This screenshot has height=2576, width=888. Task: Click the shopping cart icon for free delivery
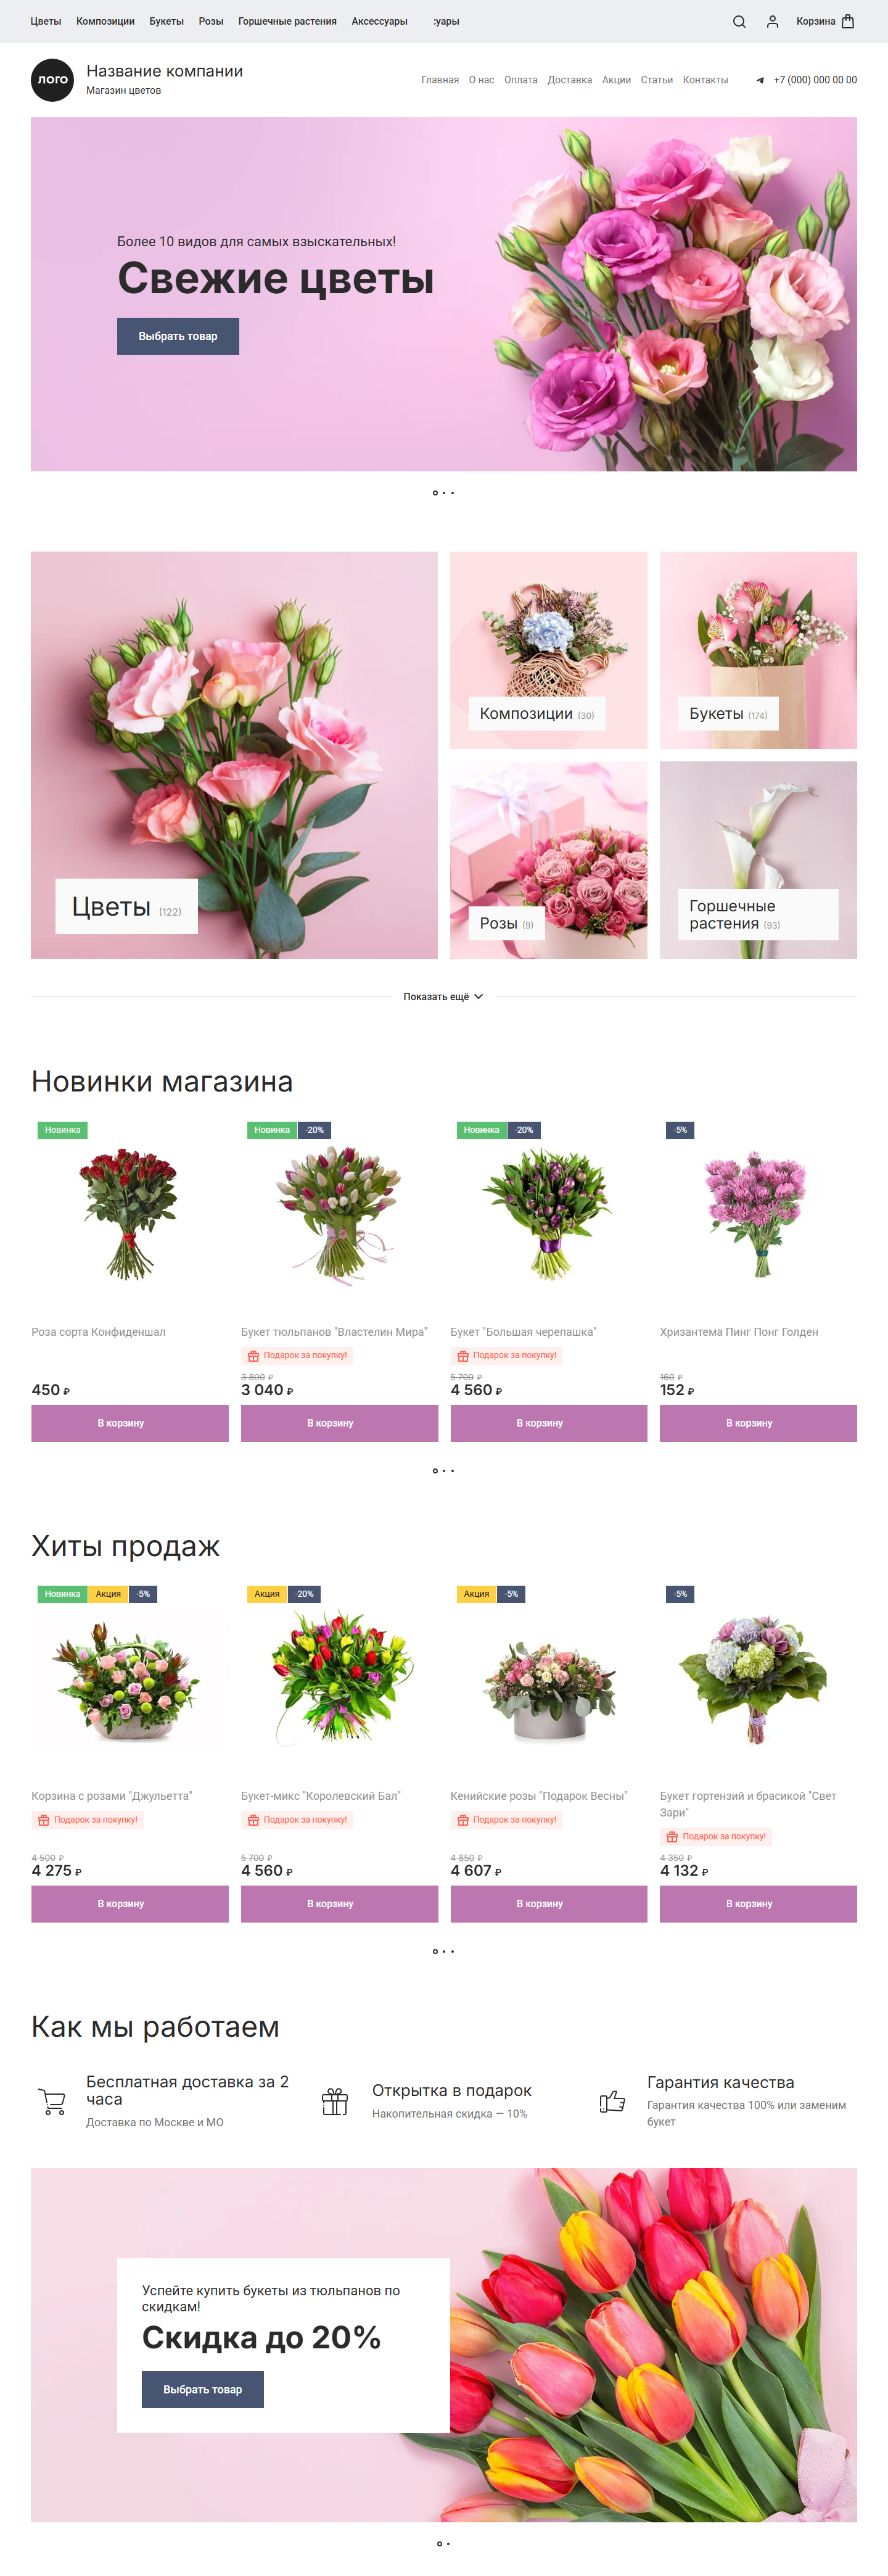click(52, 2101)
